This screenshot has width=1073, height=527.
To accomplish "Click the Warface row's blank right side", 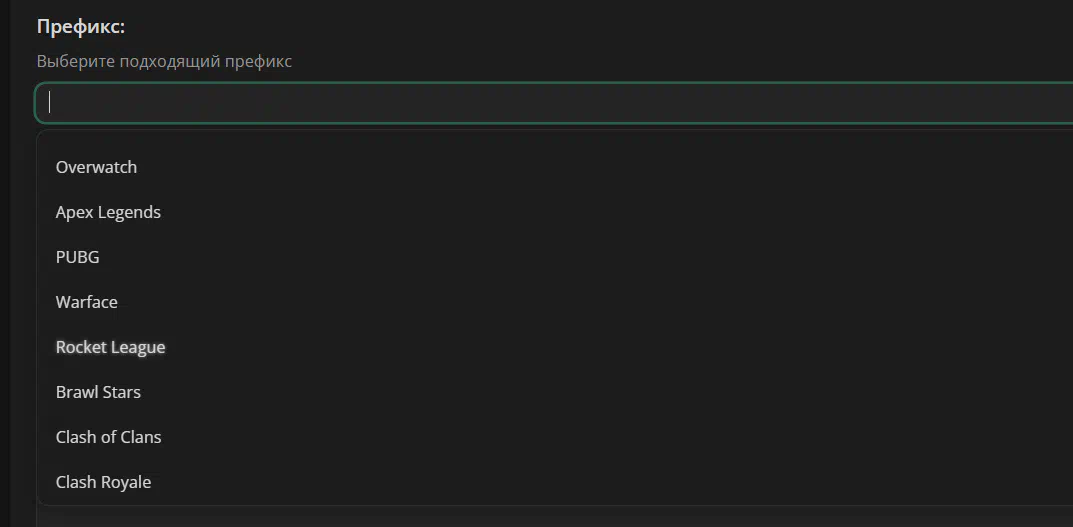I will 595,302.
